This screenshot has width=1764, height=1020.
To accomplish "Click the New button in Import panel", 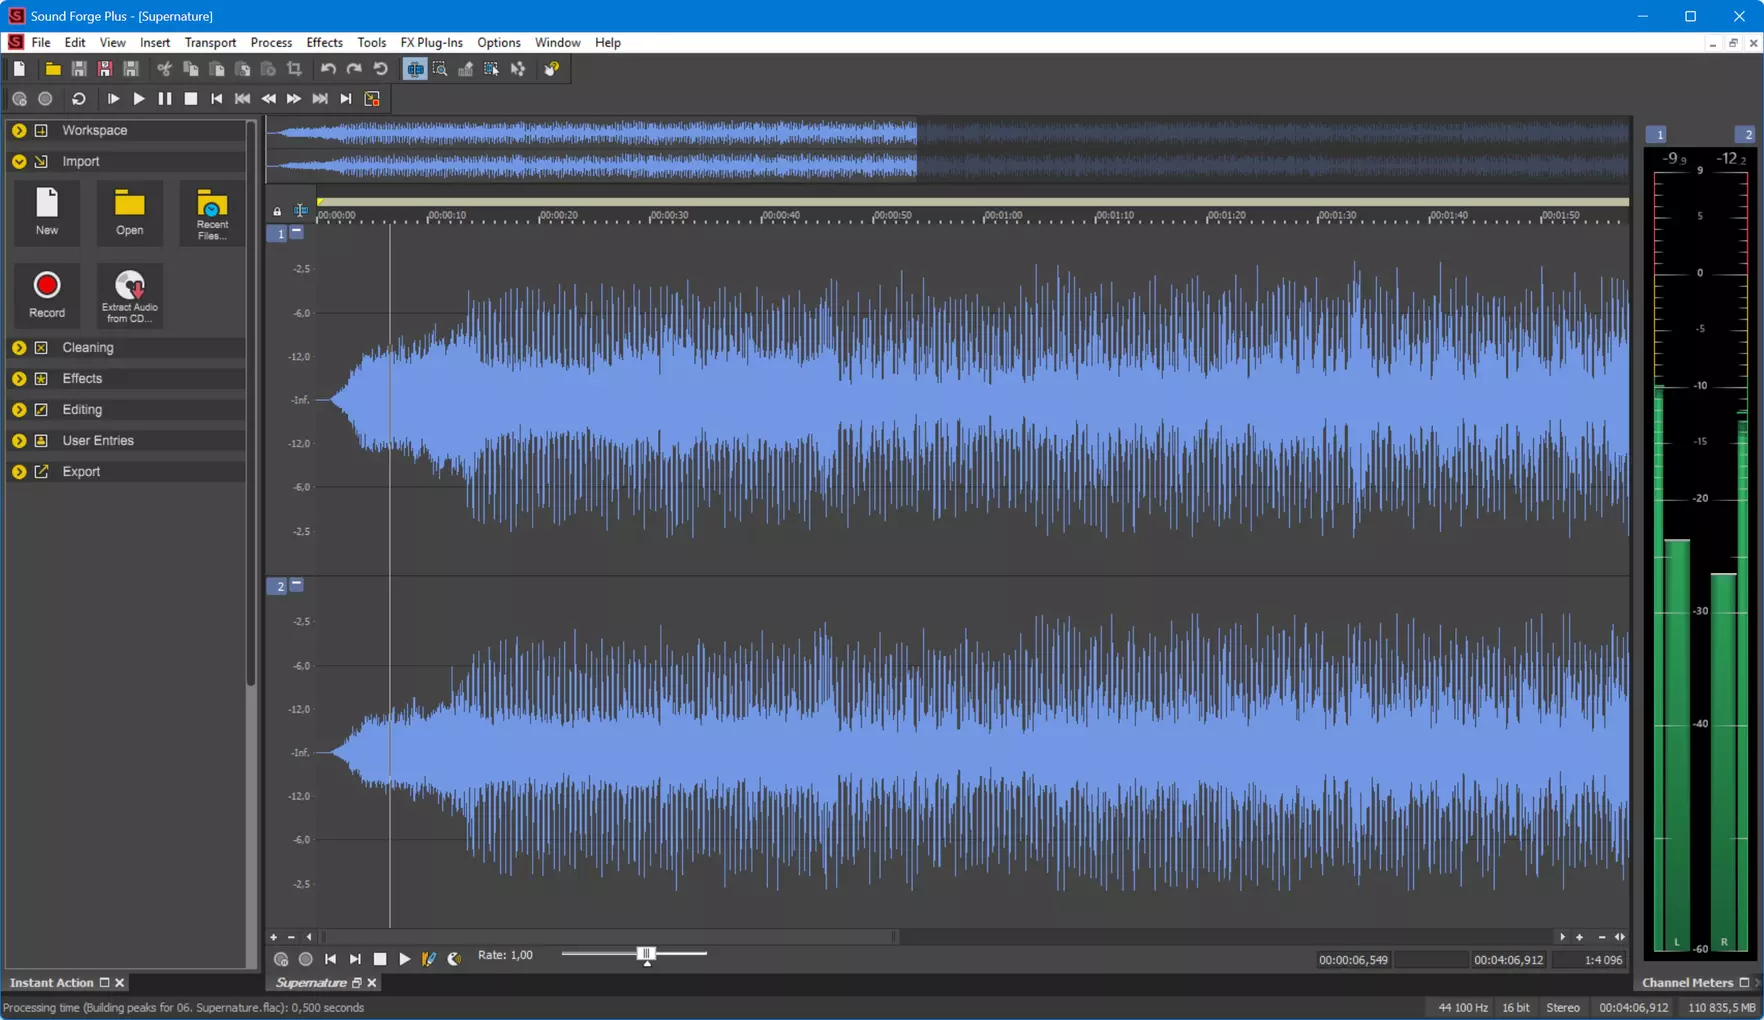I will pos(47,211).
